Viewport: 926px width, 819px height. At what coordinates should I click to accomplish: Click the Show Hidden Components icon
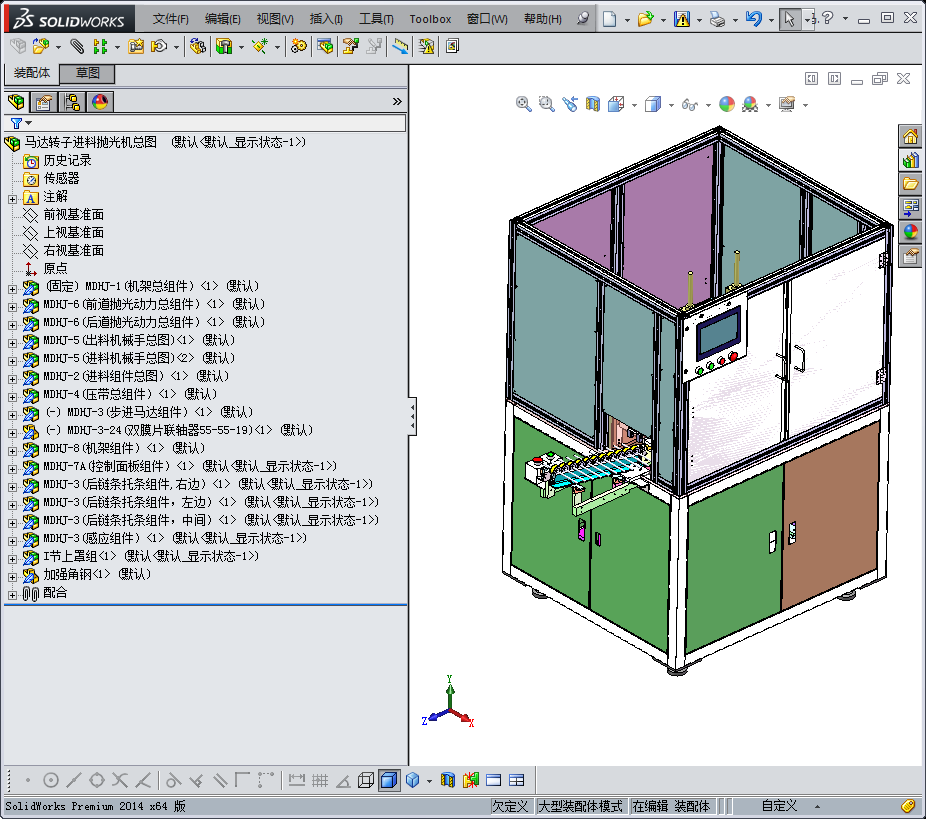198,46
